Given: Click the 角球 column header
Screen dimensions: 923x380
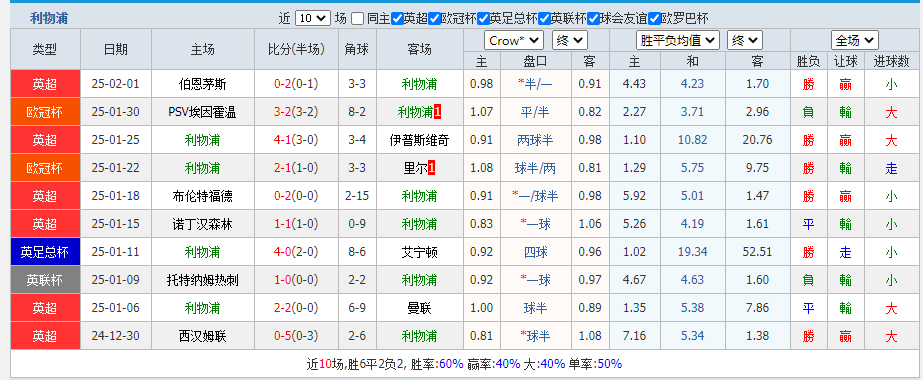Looking at the screenshot, I should tap(357, 49).
